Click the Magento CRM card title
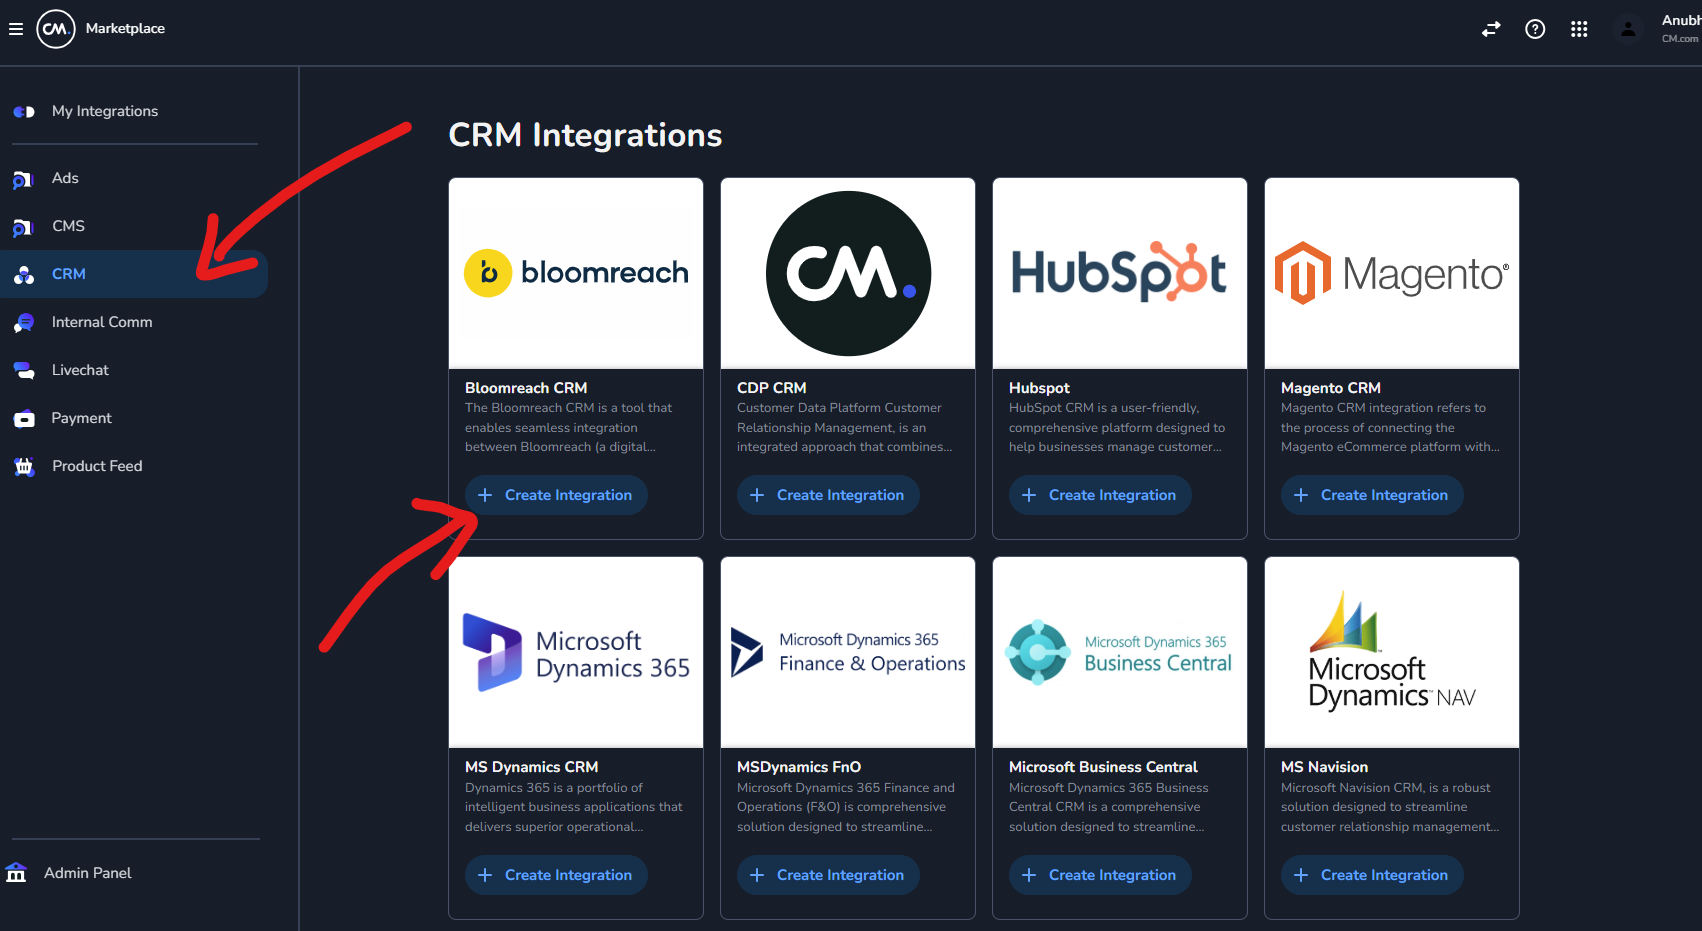Image resolution: width=1702 pixels, height=931 pixels. point(1330,388)
